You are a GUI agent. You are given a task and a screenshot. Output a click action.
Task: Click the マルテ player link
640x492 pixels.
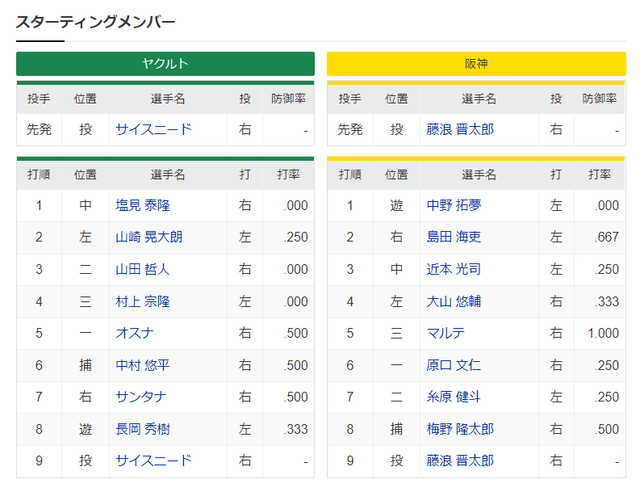[x=445, y=333]
